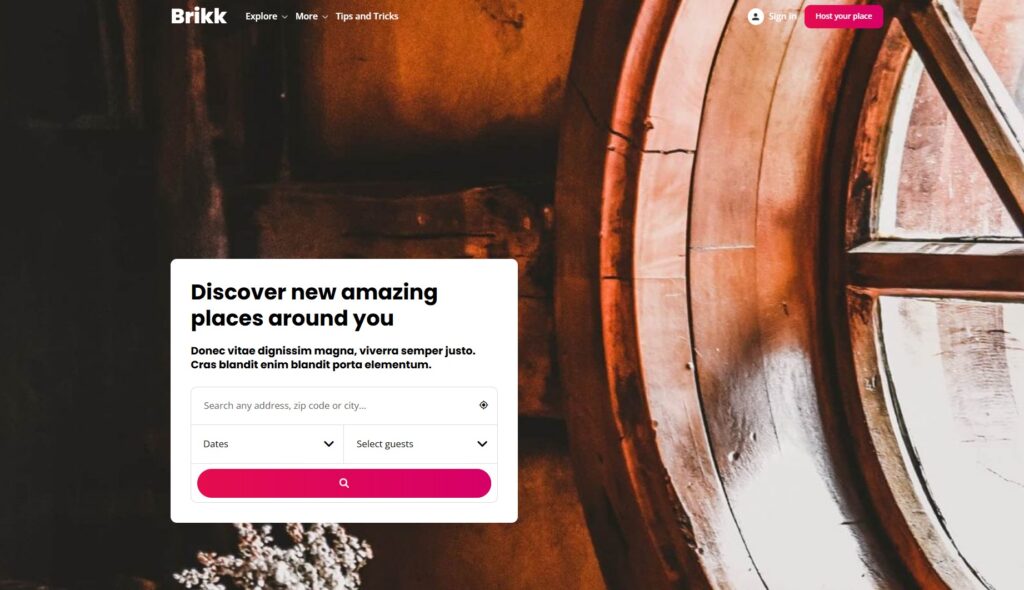This screenshot has height=590, width=1024.
Task: Open the More menu
Action: (x=306, y=16)
